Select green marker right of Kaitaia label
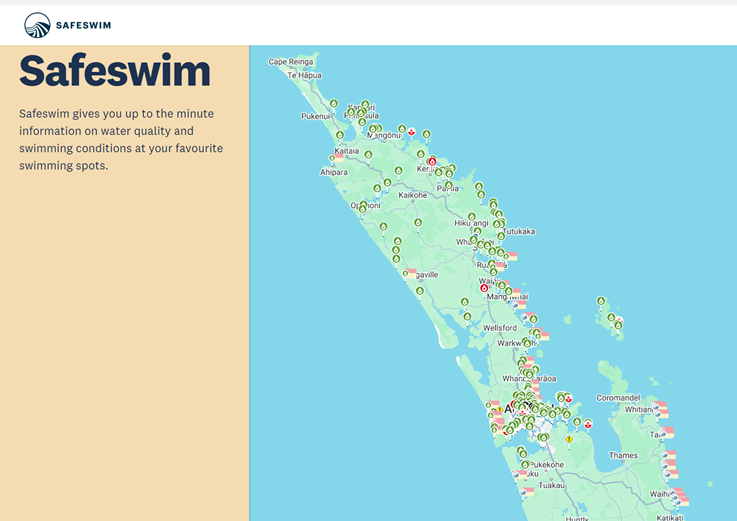 click(x=368, y=154)
